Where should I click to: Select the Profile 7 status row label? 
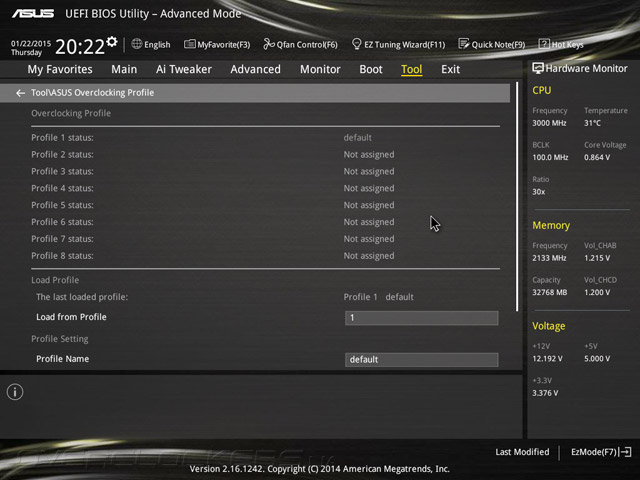(x=62, y=239)
